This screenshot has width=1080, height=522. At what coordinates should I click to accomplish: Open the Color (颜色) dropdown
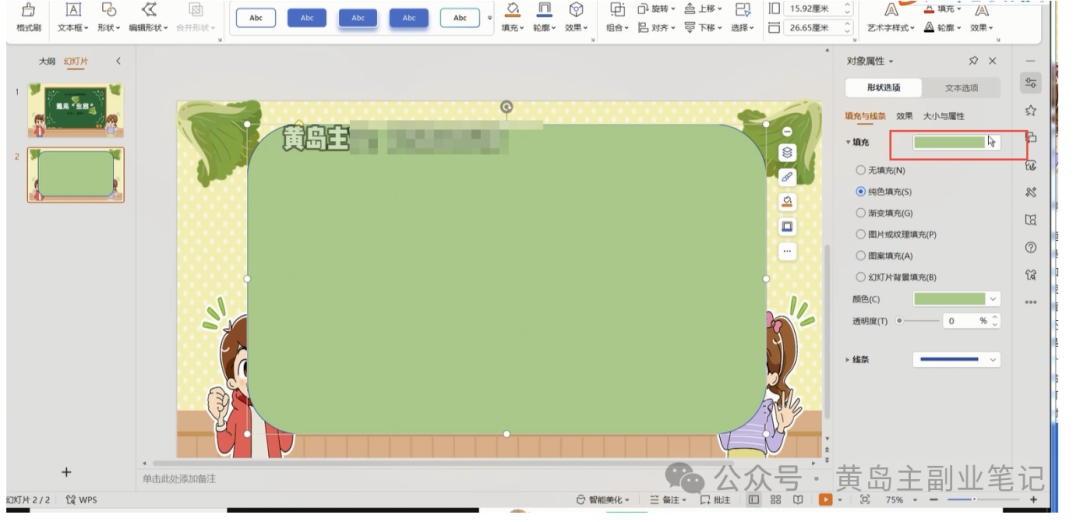(992, 299)
